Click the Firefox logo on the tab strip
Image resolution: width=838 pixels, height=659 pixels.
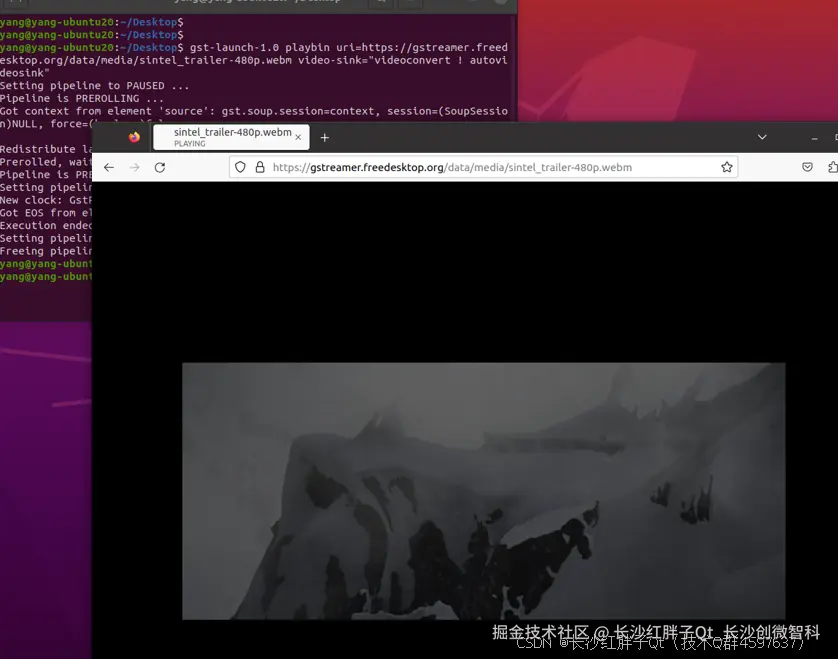pos(135,137)
